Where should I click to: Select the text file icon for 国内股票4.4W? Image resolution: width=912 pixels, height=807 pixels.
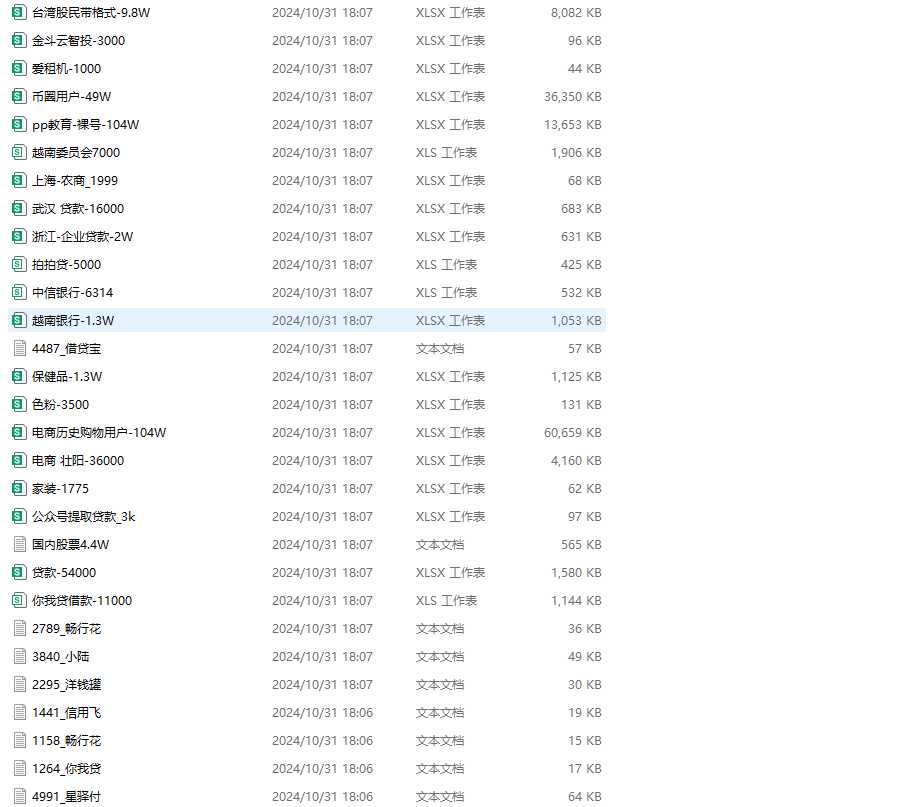(x=20, y=545)
